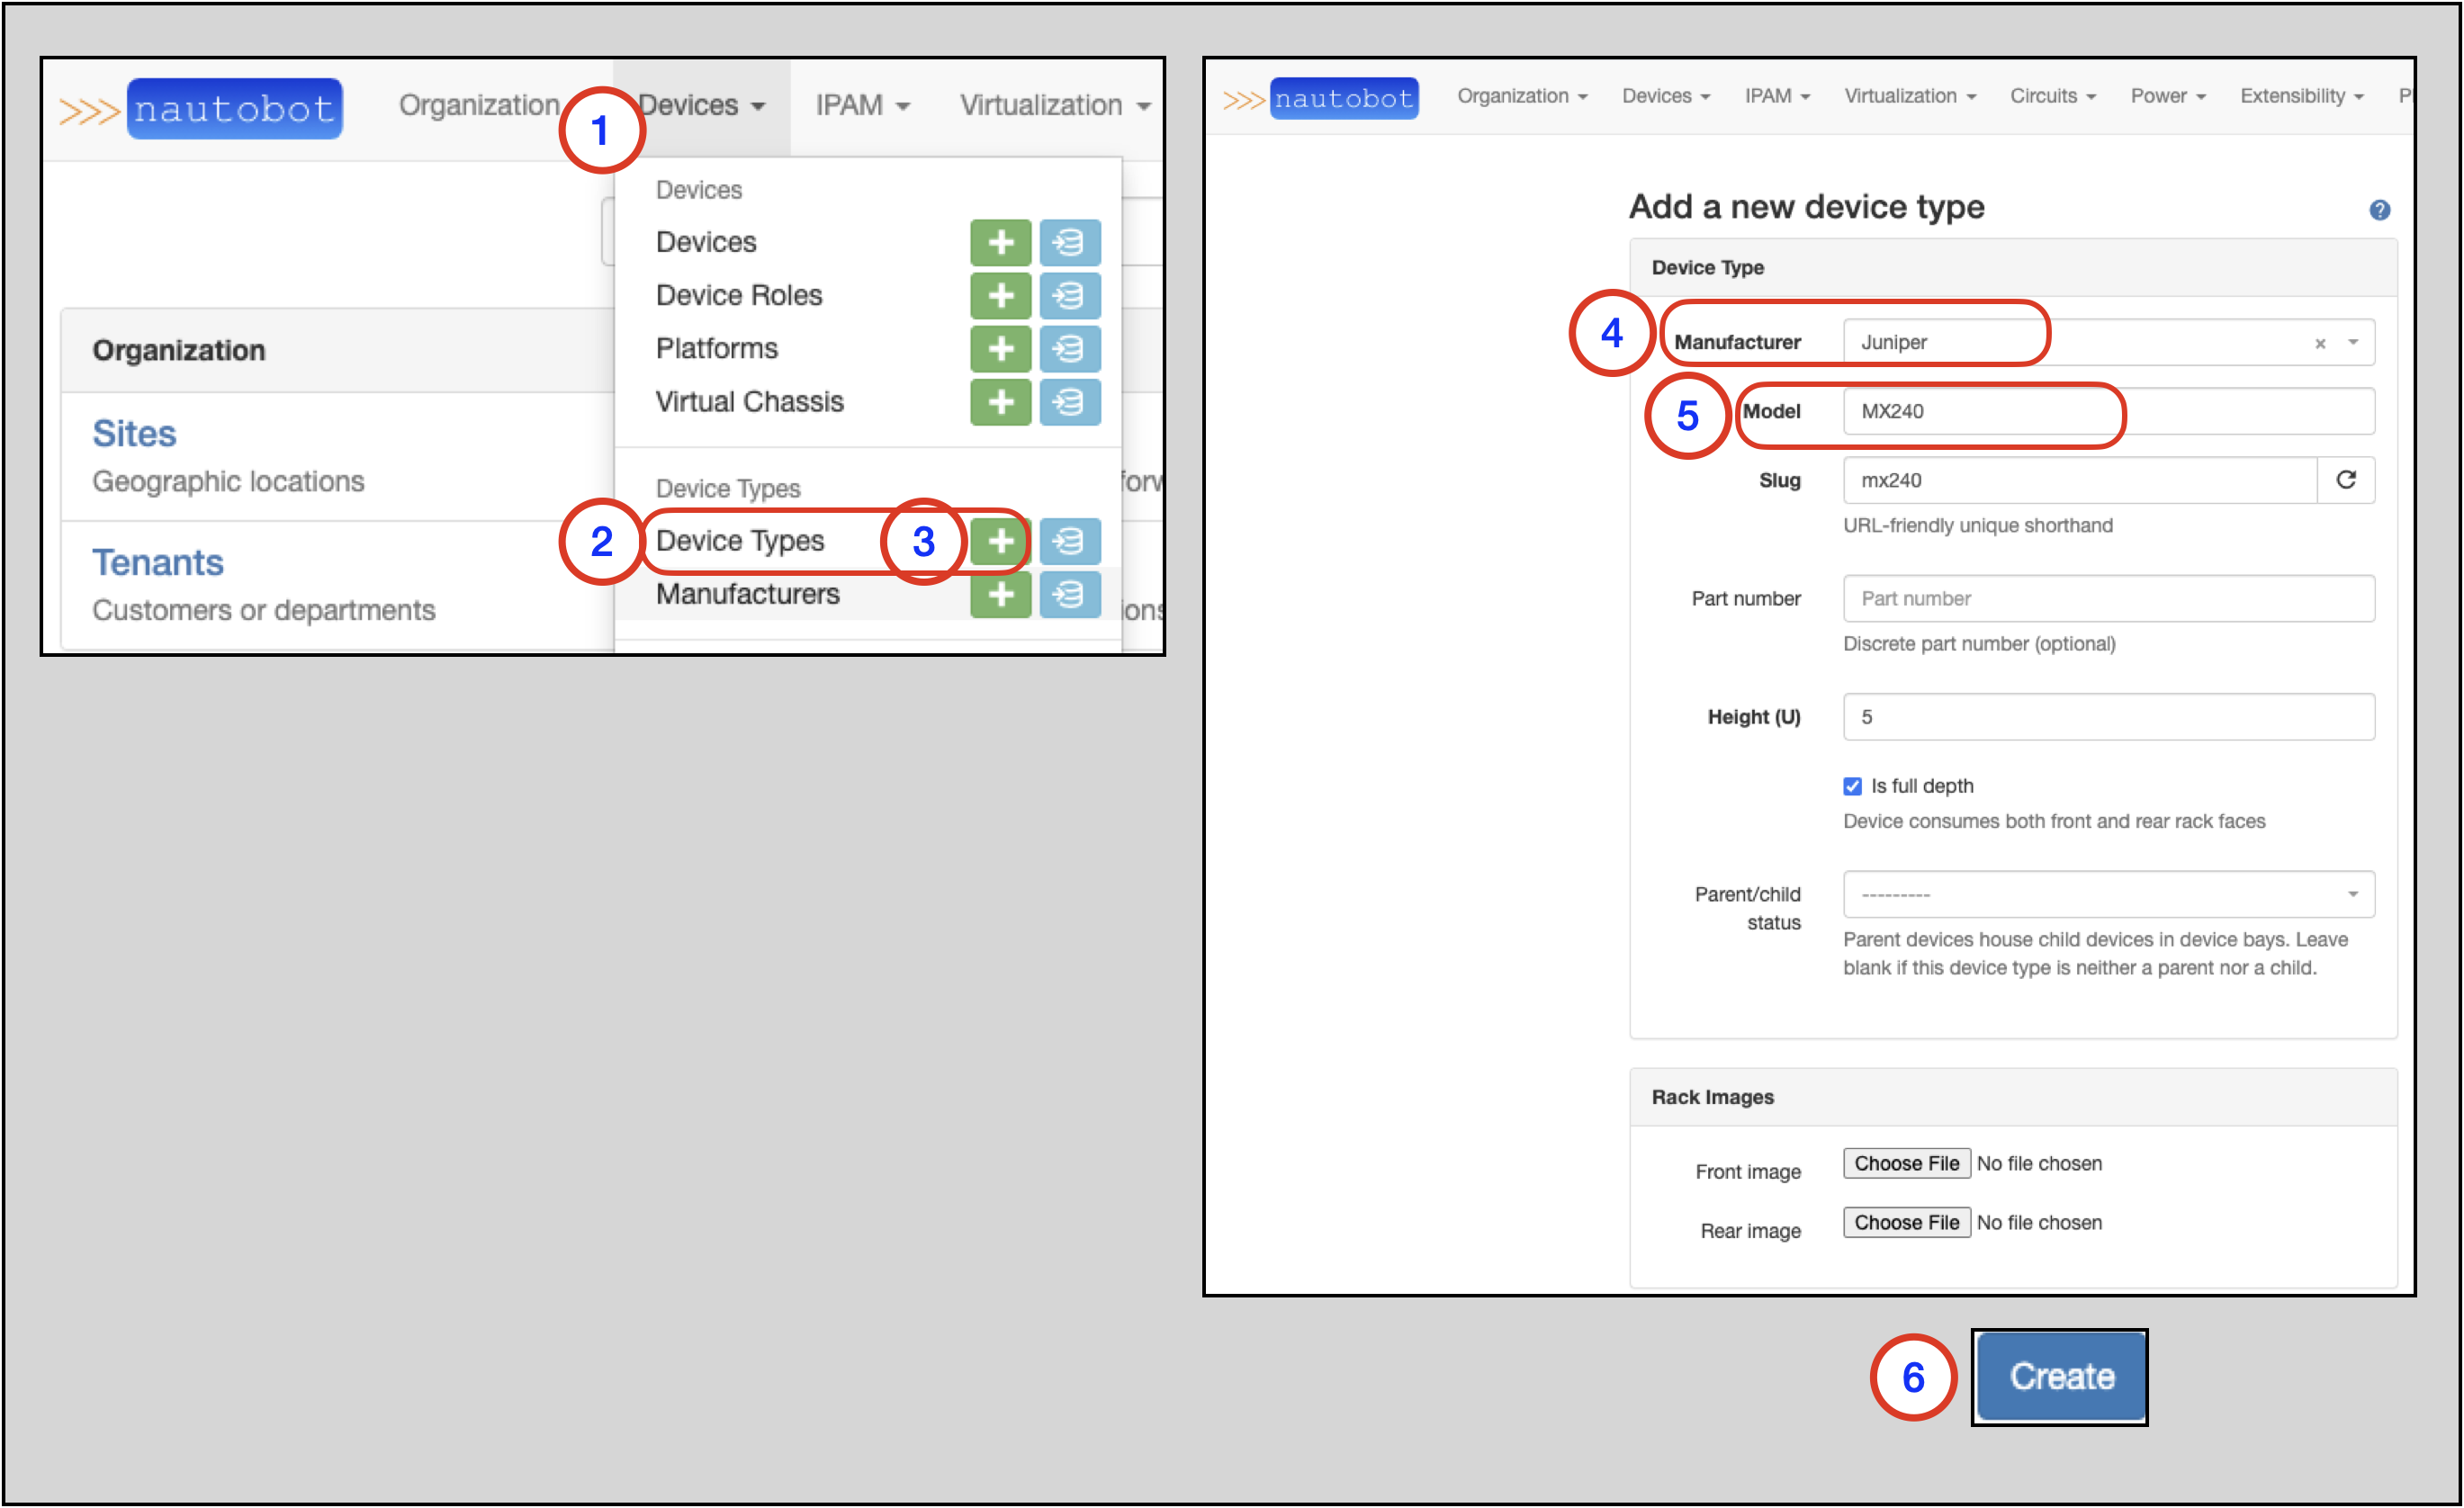Screen dimensions: 2464x1508
Task: Import Virtual Chassis via the import icon
Action: [x=1070, y=402]
